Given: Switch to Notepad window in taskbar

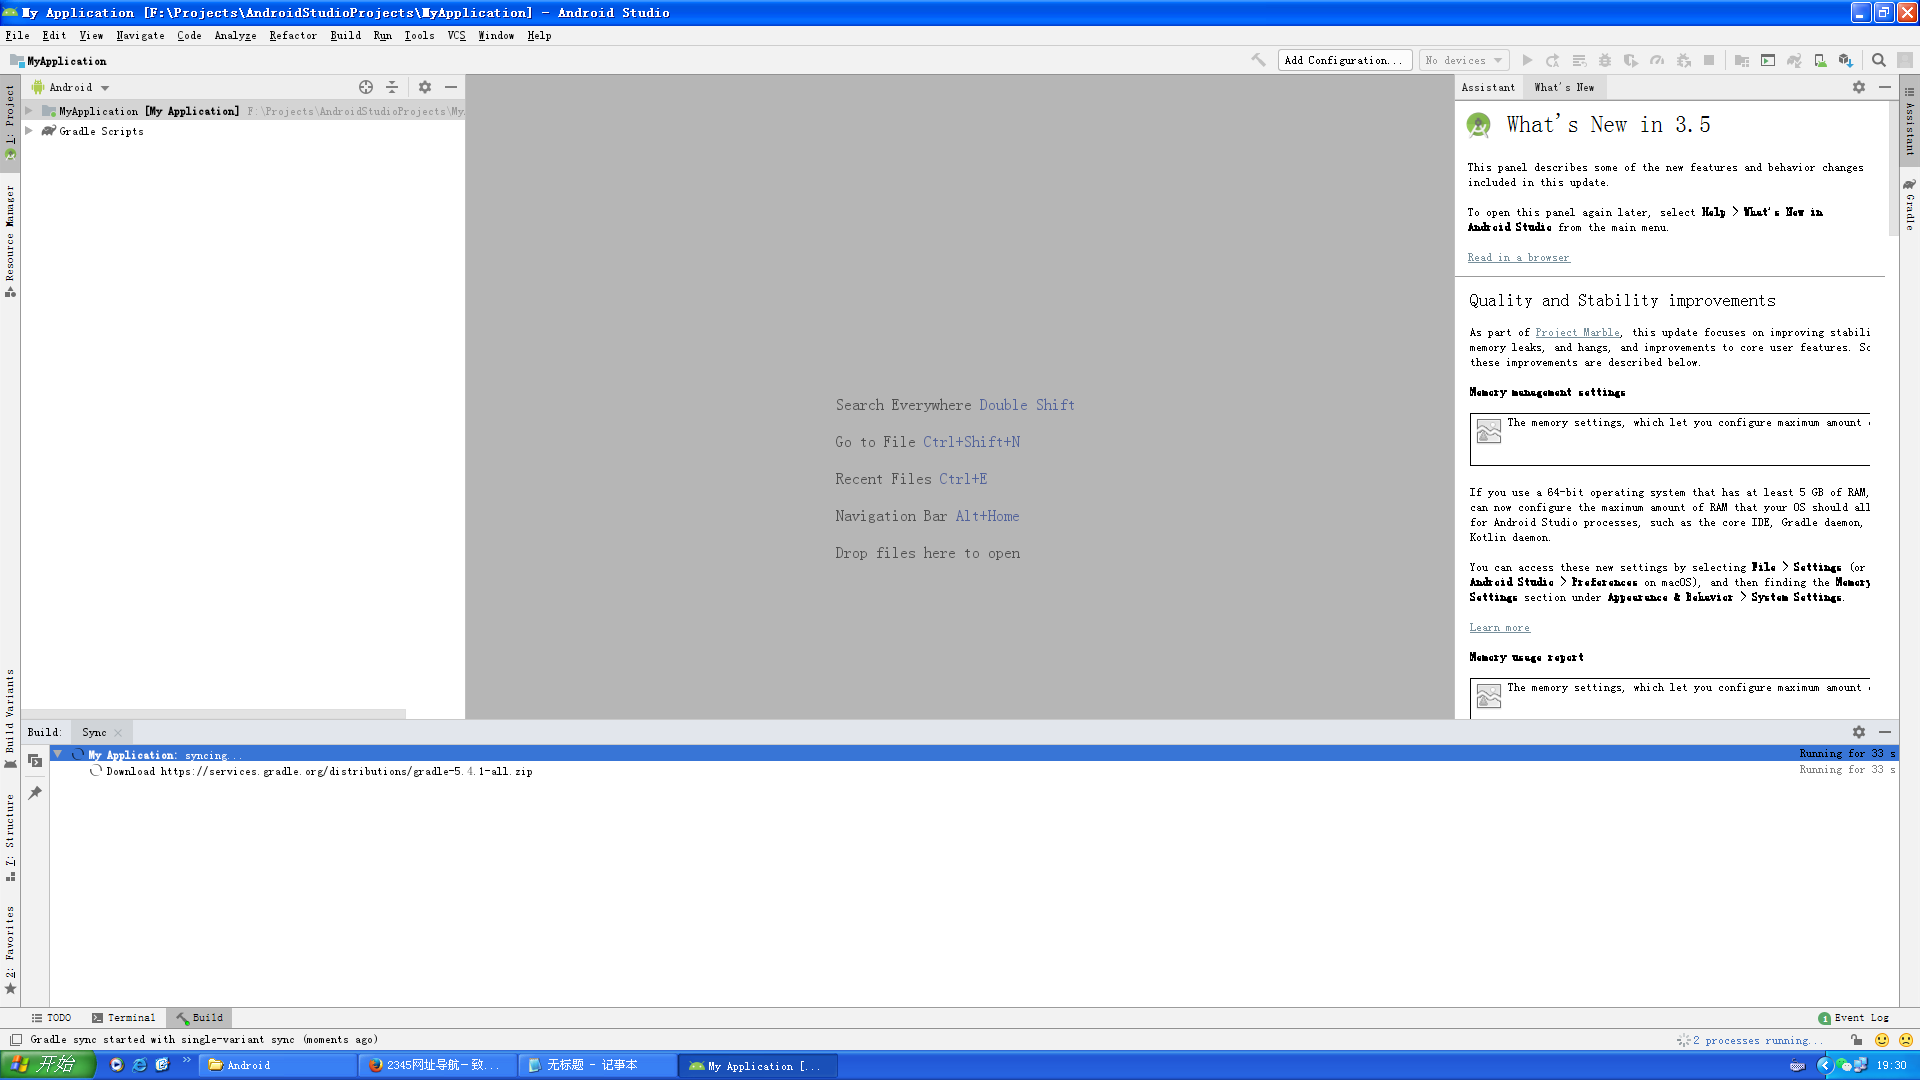Looking at the screenshot, I should coord(597,1065).
